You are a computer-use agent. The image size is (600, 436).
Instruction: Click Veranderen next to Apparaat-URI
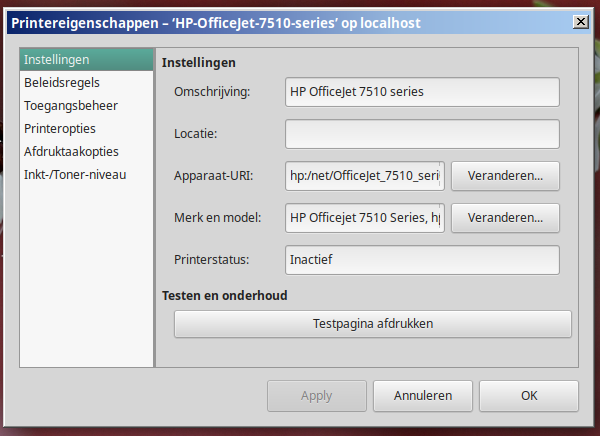(x=505, y=176)
